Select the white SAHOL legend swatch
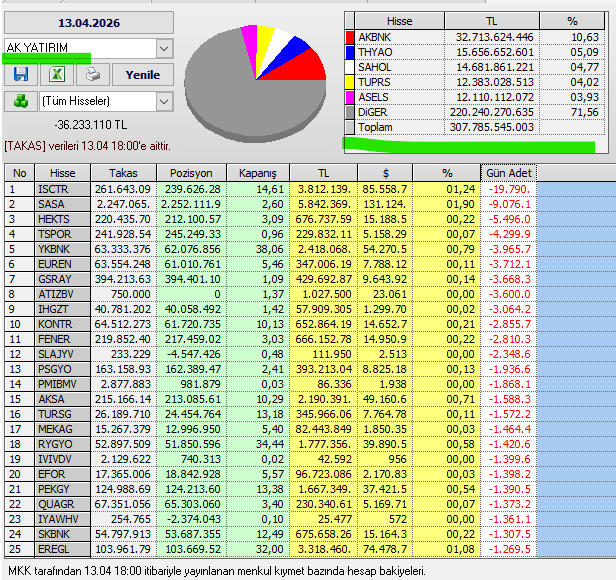The width and height of the screenshot is (616, 580). coord(350,67)
